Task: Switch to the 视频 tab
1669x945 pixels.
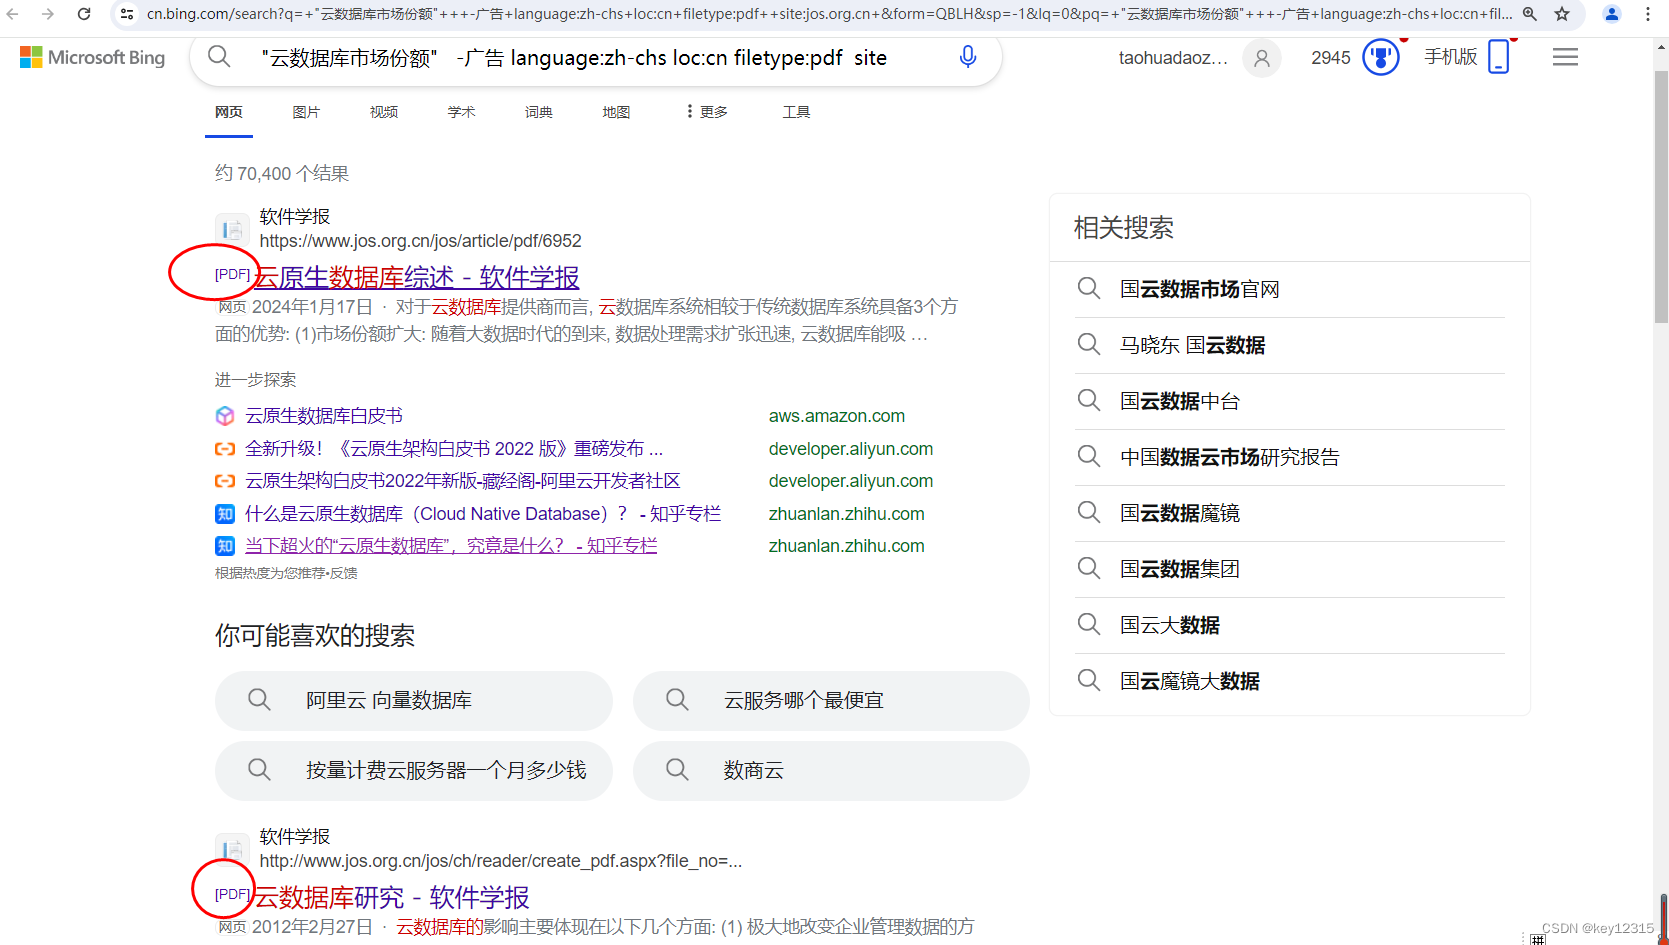Action: coord(384,112)
